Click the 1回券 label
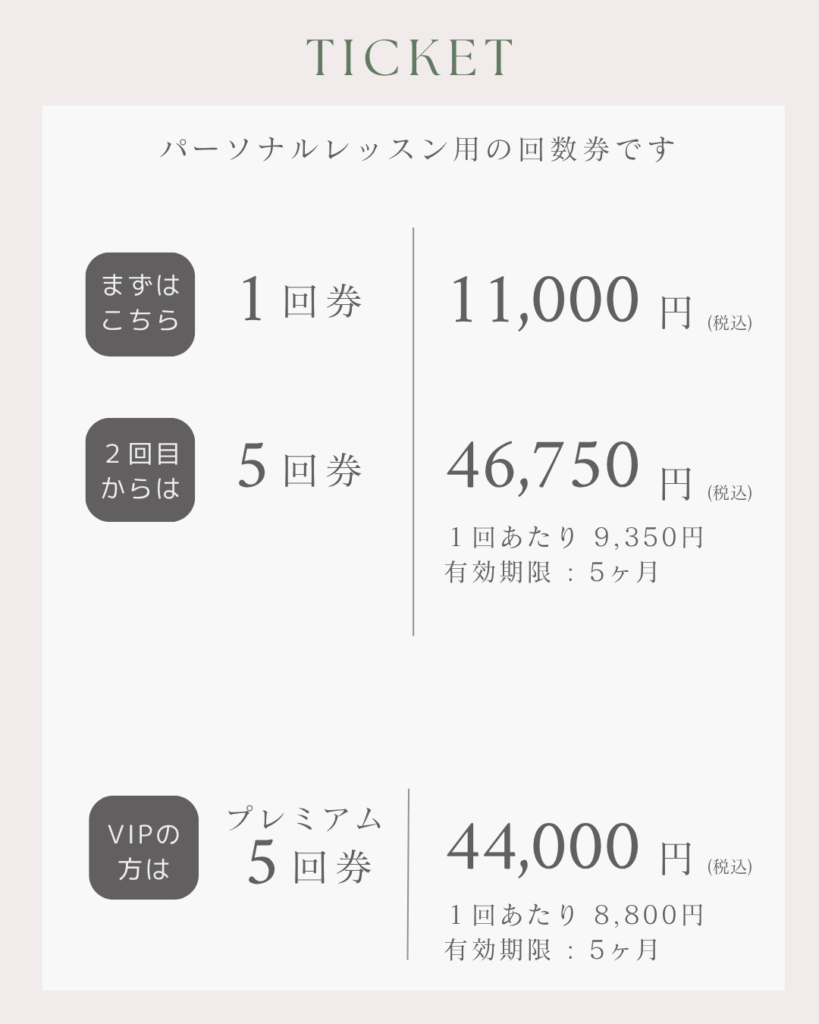This screenshot has height=1024, width=819. point(300,300)
